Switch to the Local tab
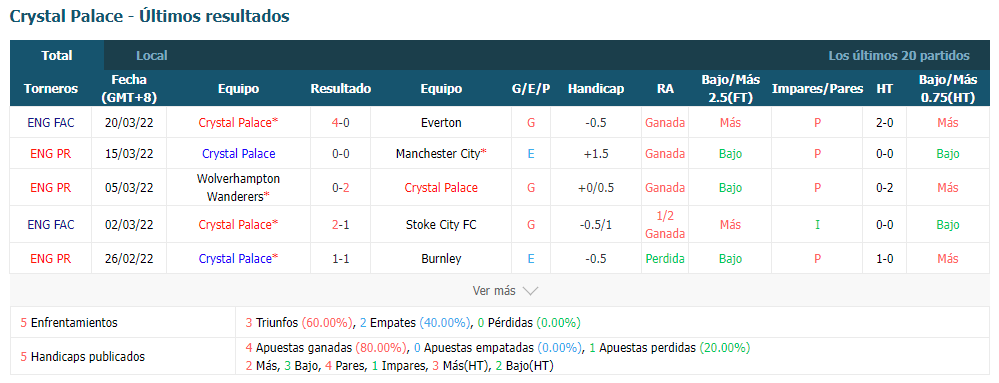The height and width of the screenshot is (383, 999). pos(152,55)
